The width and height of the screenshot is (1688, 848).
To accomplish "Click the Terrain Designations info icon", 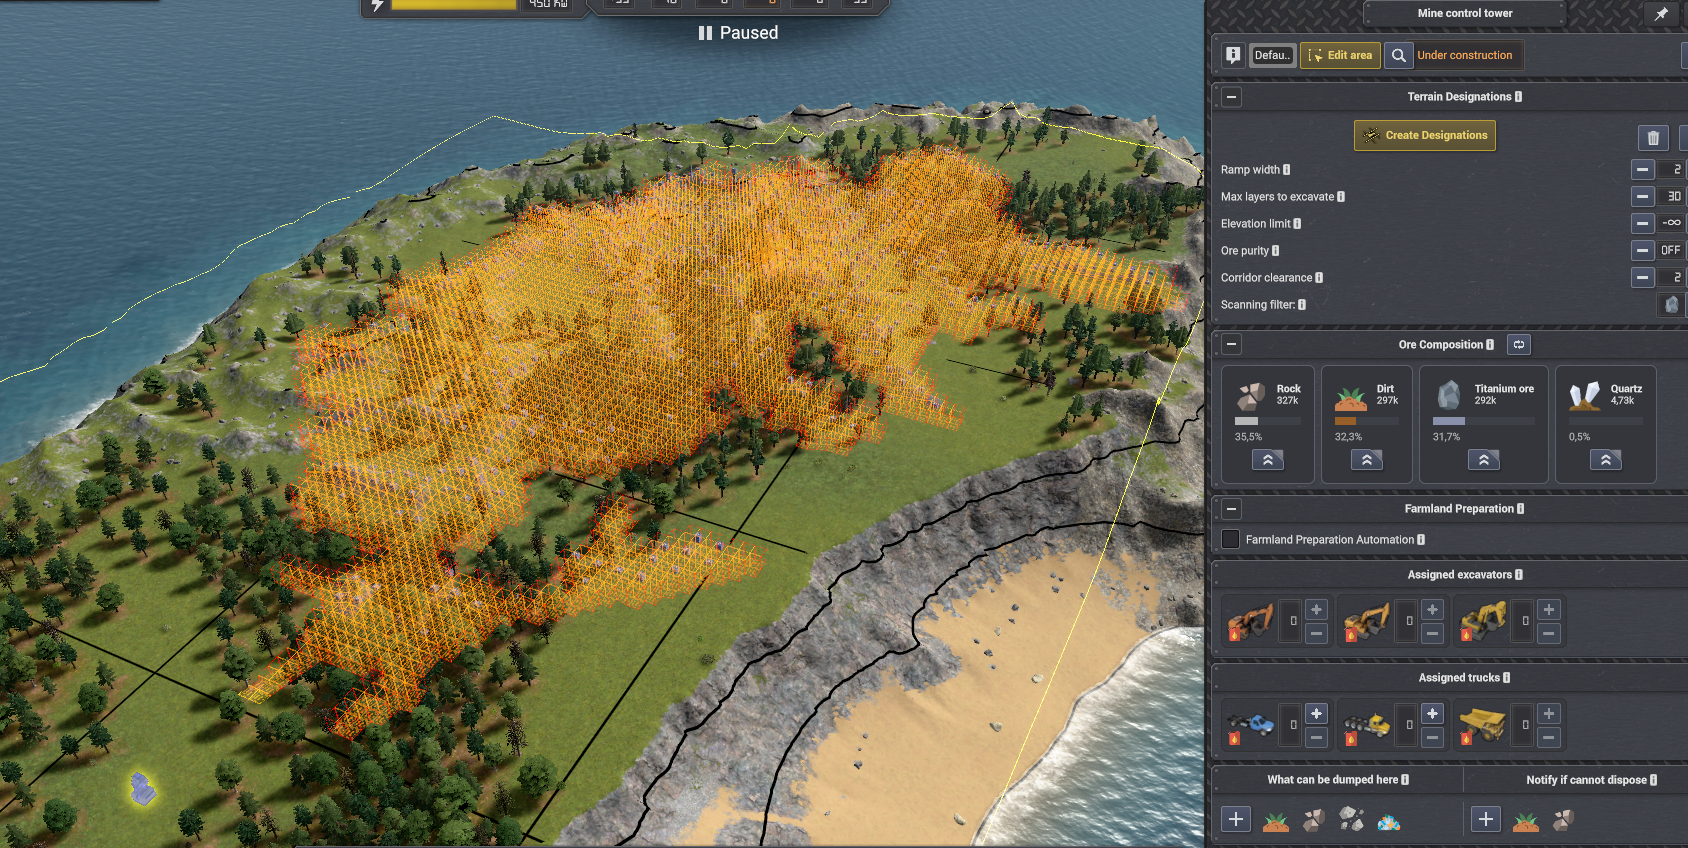I will pyautogui.click(x=1518, y=97).
